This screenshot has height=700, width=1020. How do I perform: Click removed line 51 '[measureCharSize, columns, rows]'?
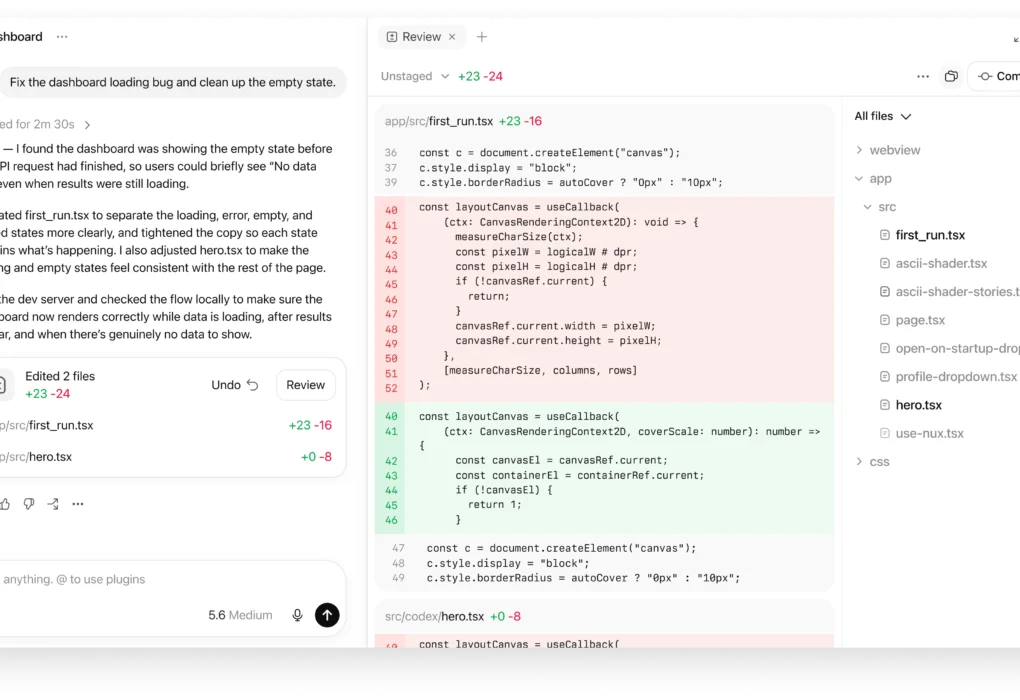(604, 371)
